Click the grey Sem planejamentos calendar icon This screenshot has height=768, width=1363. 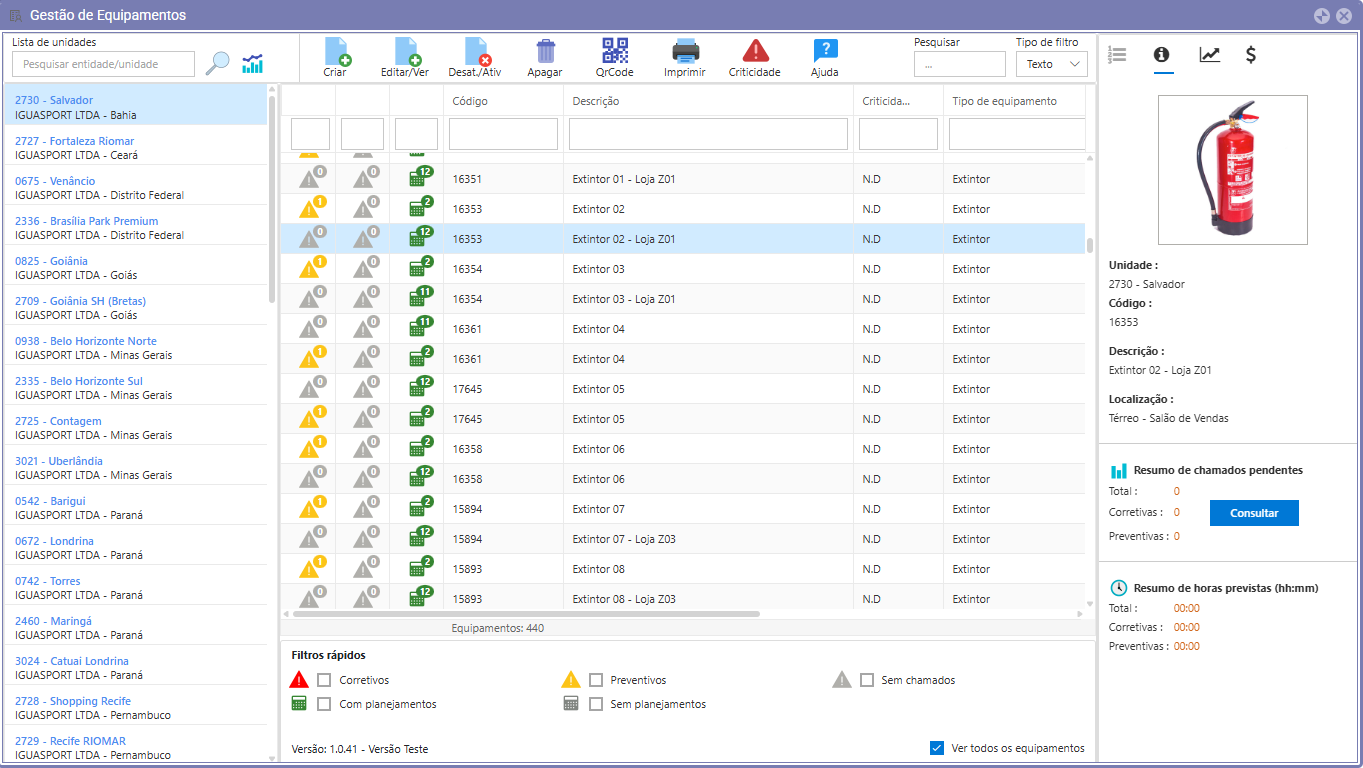(x=571, y=703)
